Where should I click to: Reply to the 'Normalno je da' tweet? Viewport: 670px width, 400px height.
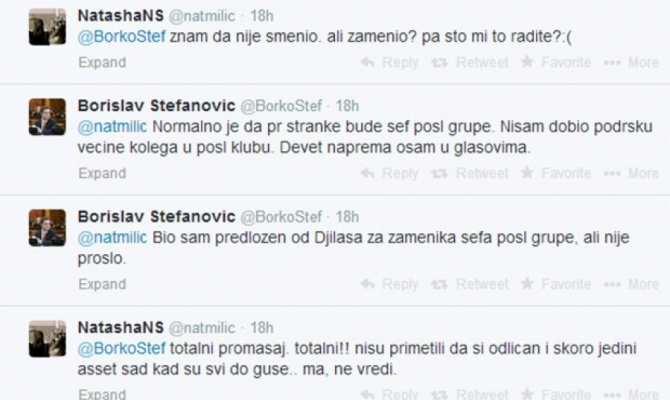pyautogui.click(x=390, y=173)
